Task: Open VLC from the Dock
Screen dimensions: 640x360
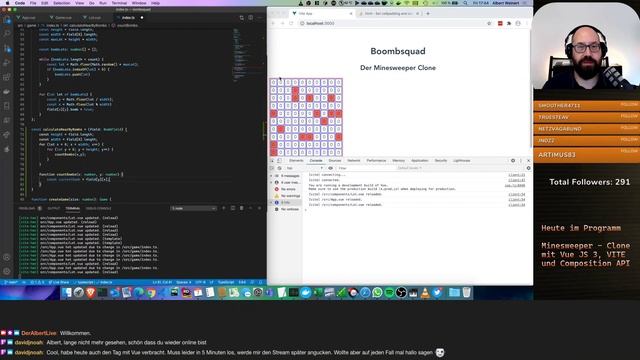Action: 425,292
